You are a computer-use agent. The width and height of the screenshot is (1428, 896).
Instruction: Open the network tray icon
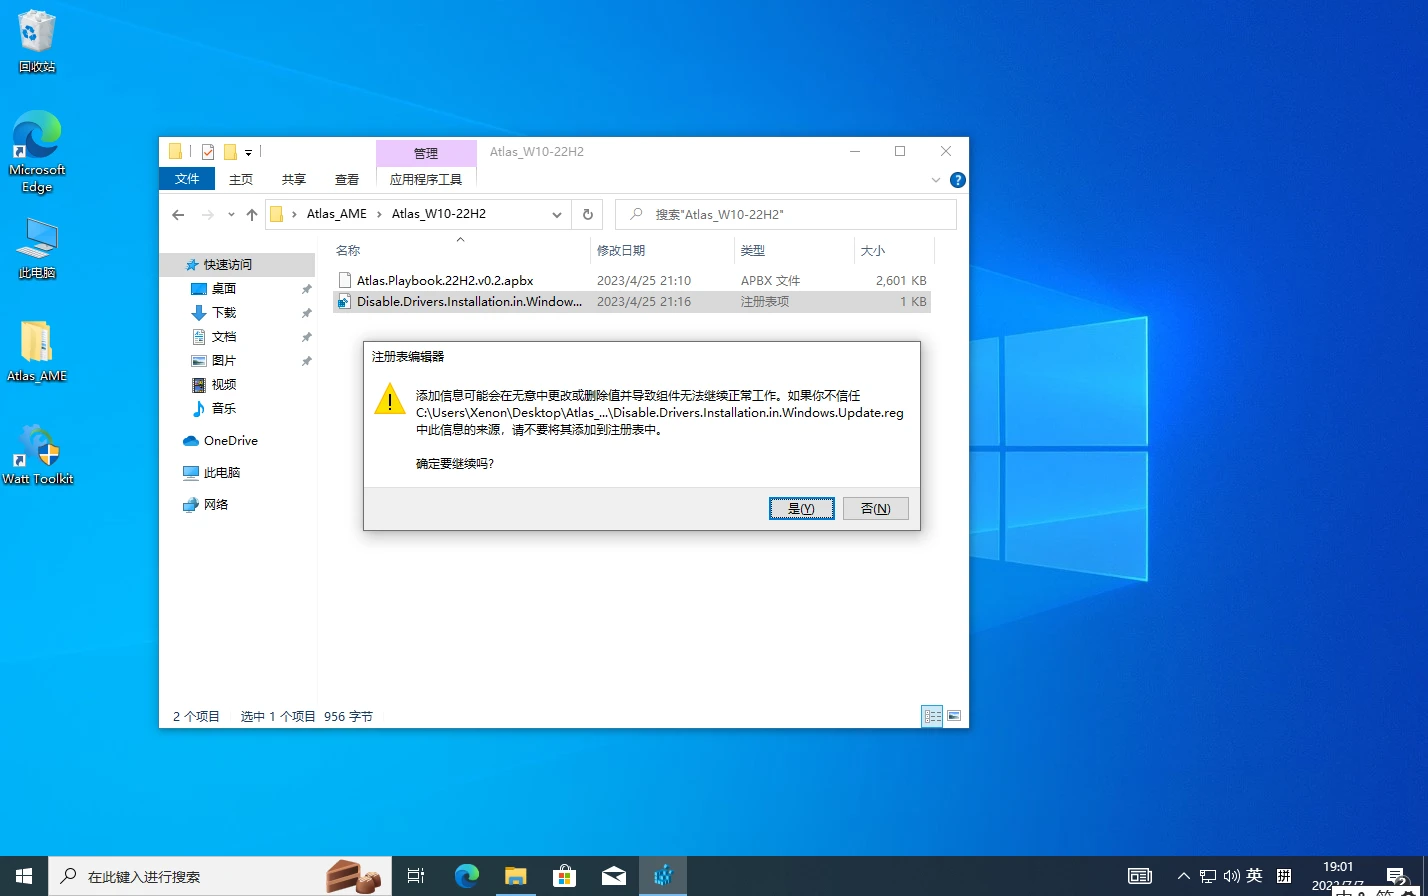click(x=1208, y=876)
